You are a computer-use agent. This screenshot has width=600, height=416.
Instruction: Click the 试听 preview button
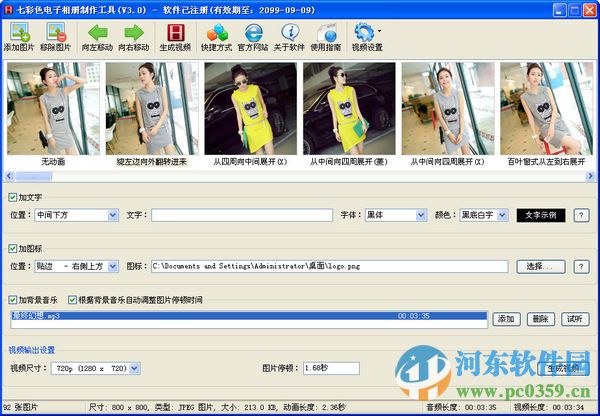(x=575, y=319)
